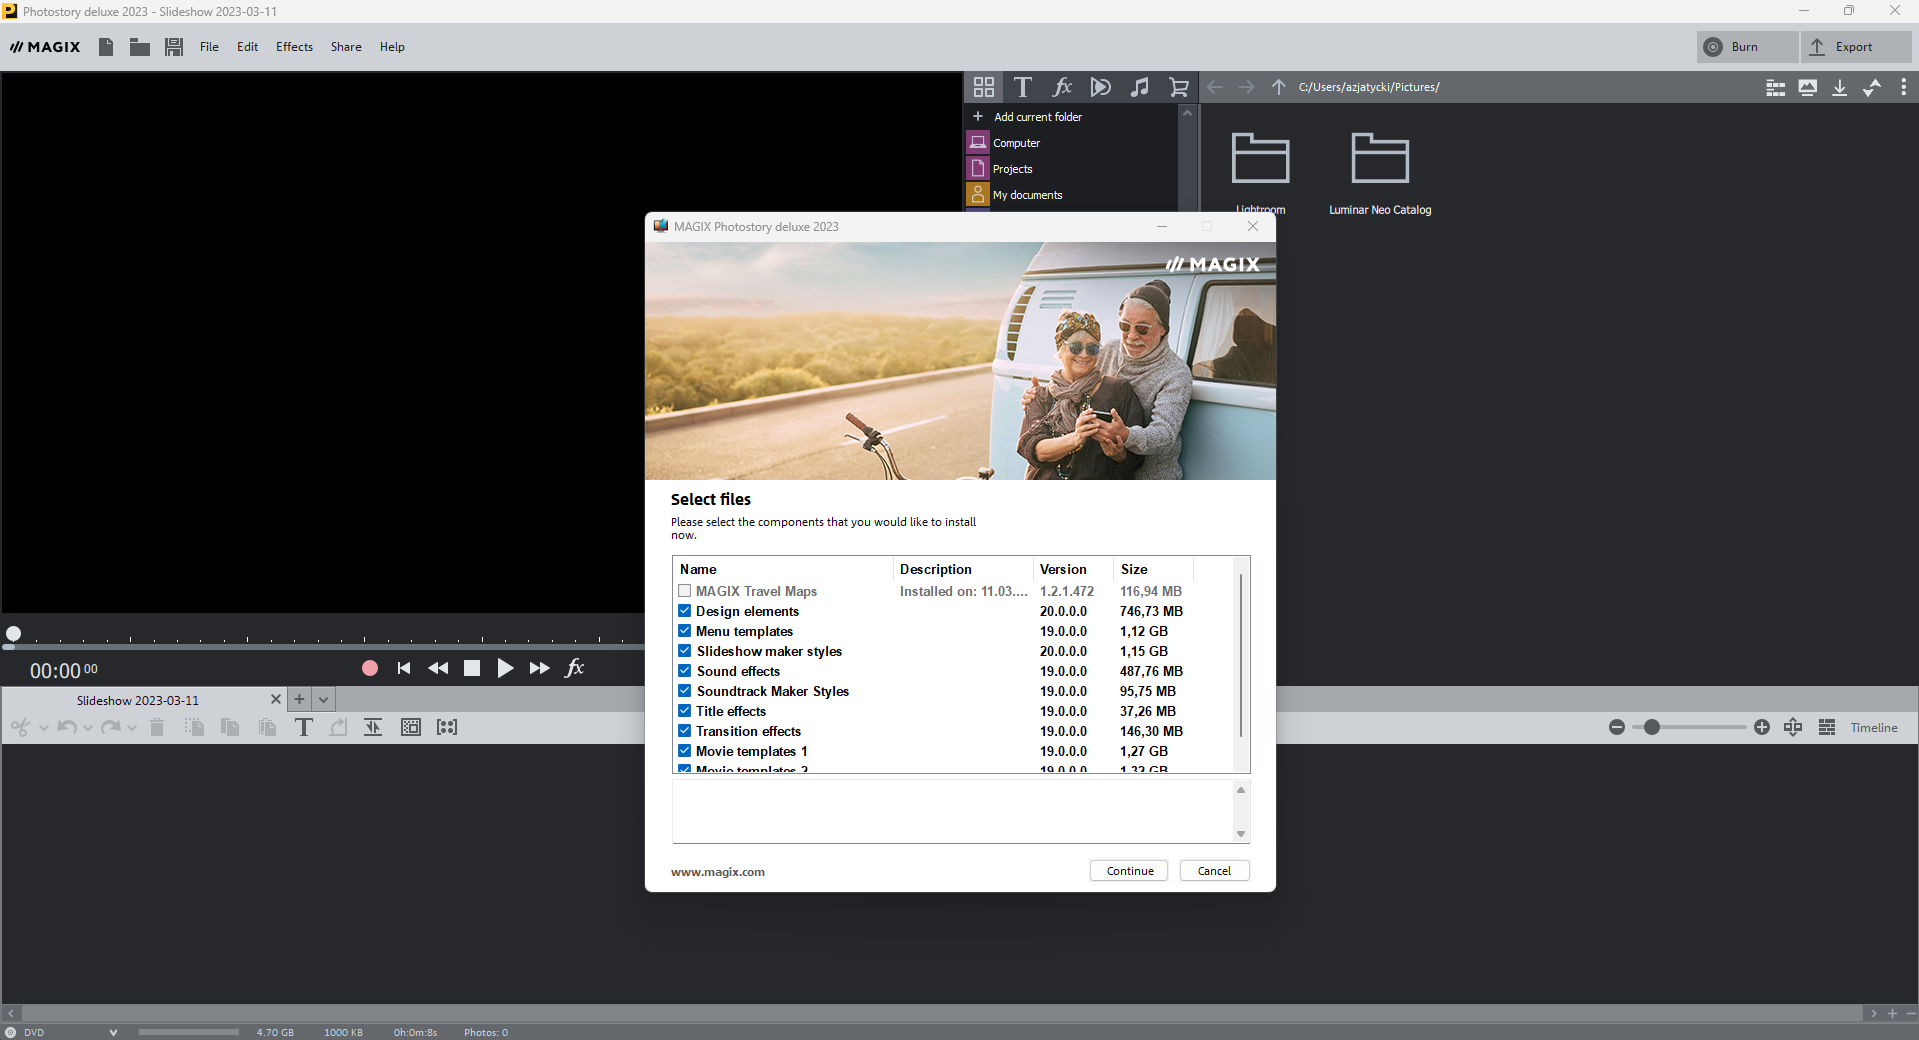This screenshot has width=1919, height=1040.
Task: Click the download/import arrow icon in media pool
Action: coord(1840,87)
